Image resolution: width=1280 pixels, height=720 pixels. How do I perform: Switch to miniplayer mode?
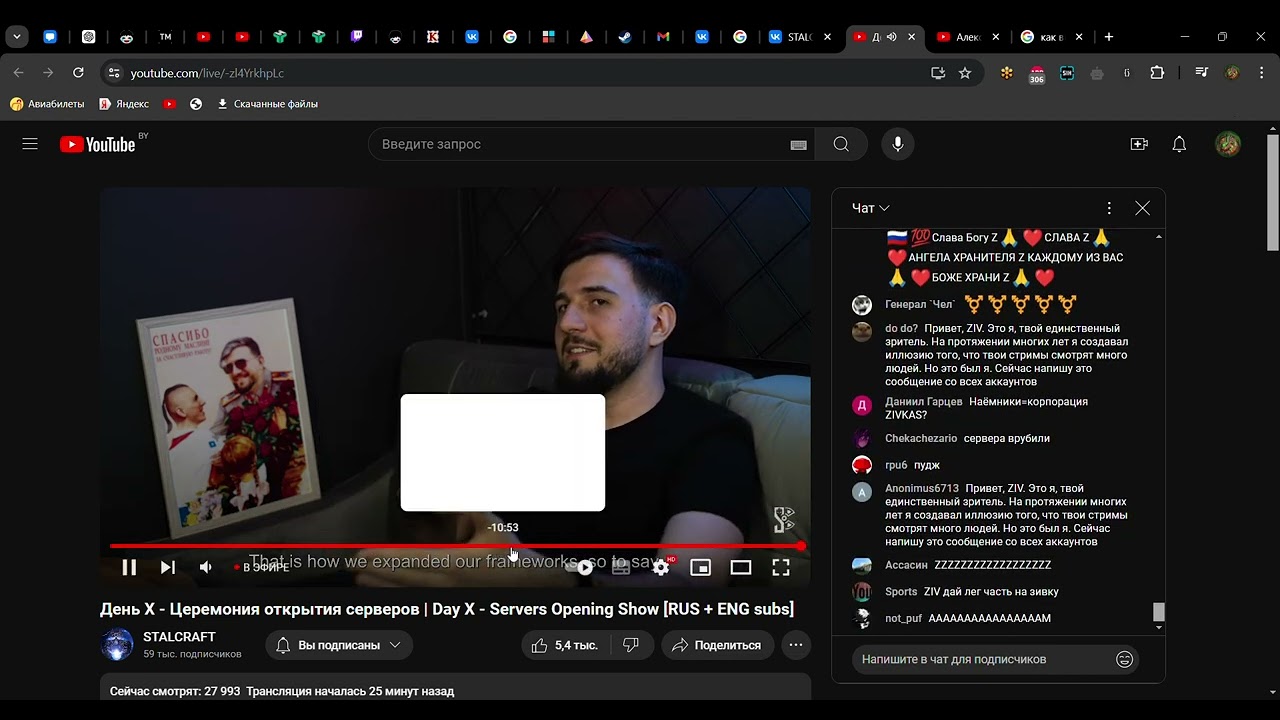701,567
